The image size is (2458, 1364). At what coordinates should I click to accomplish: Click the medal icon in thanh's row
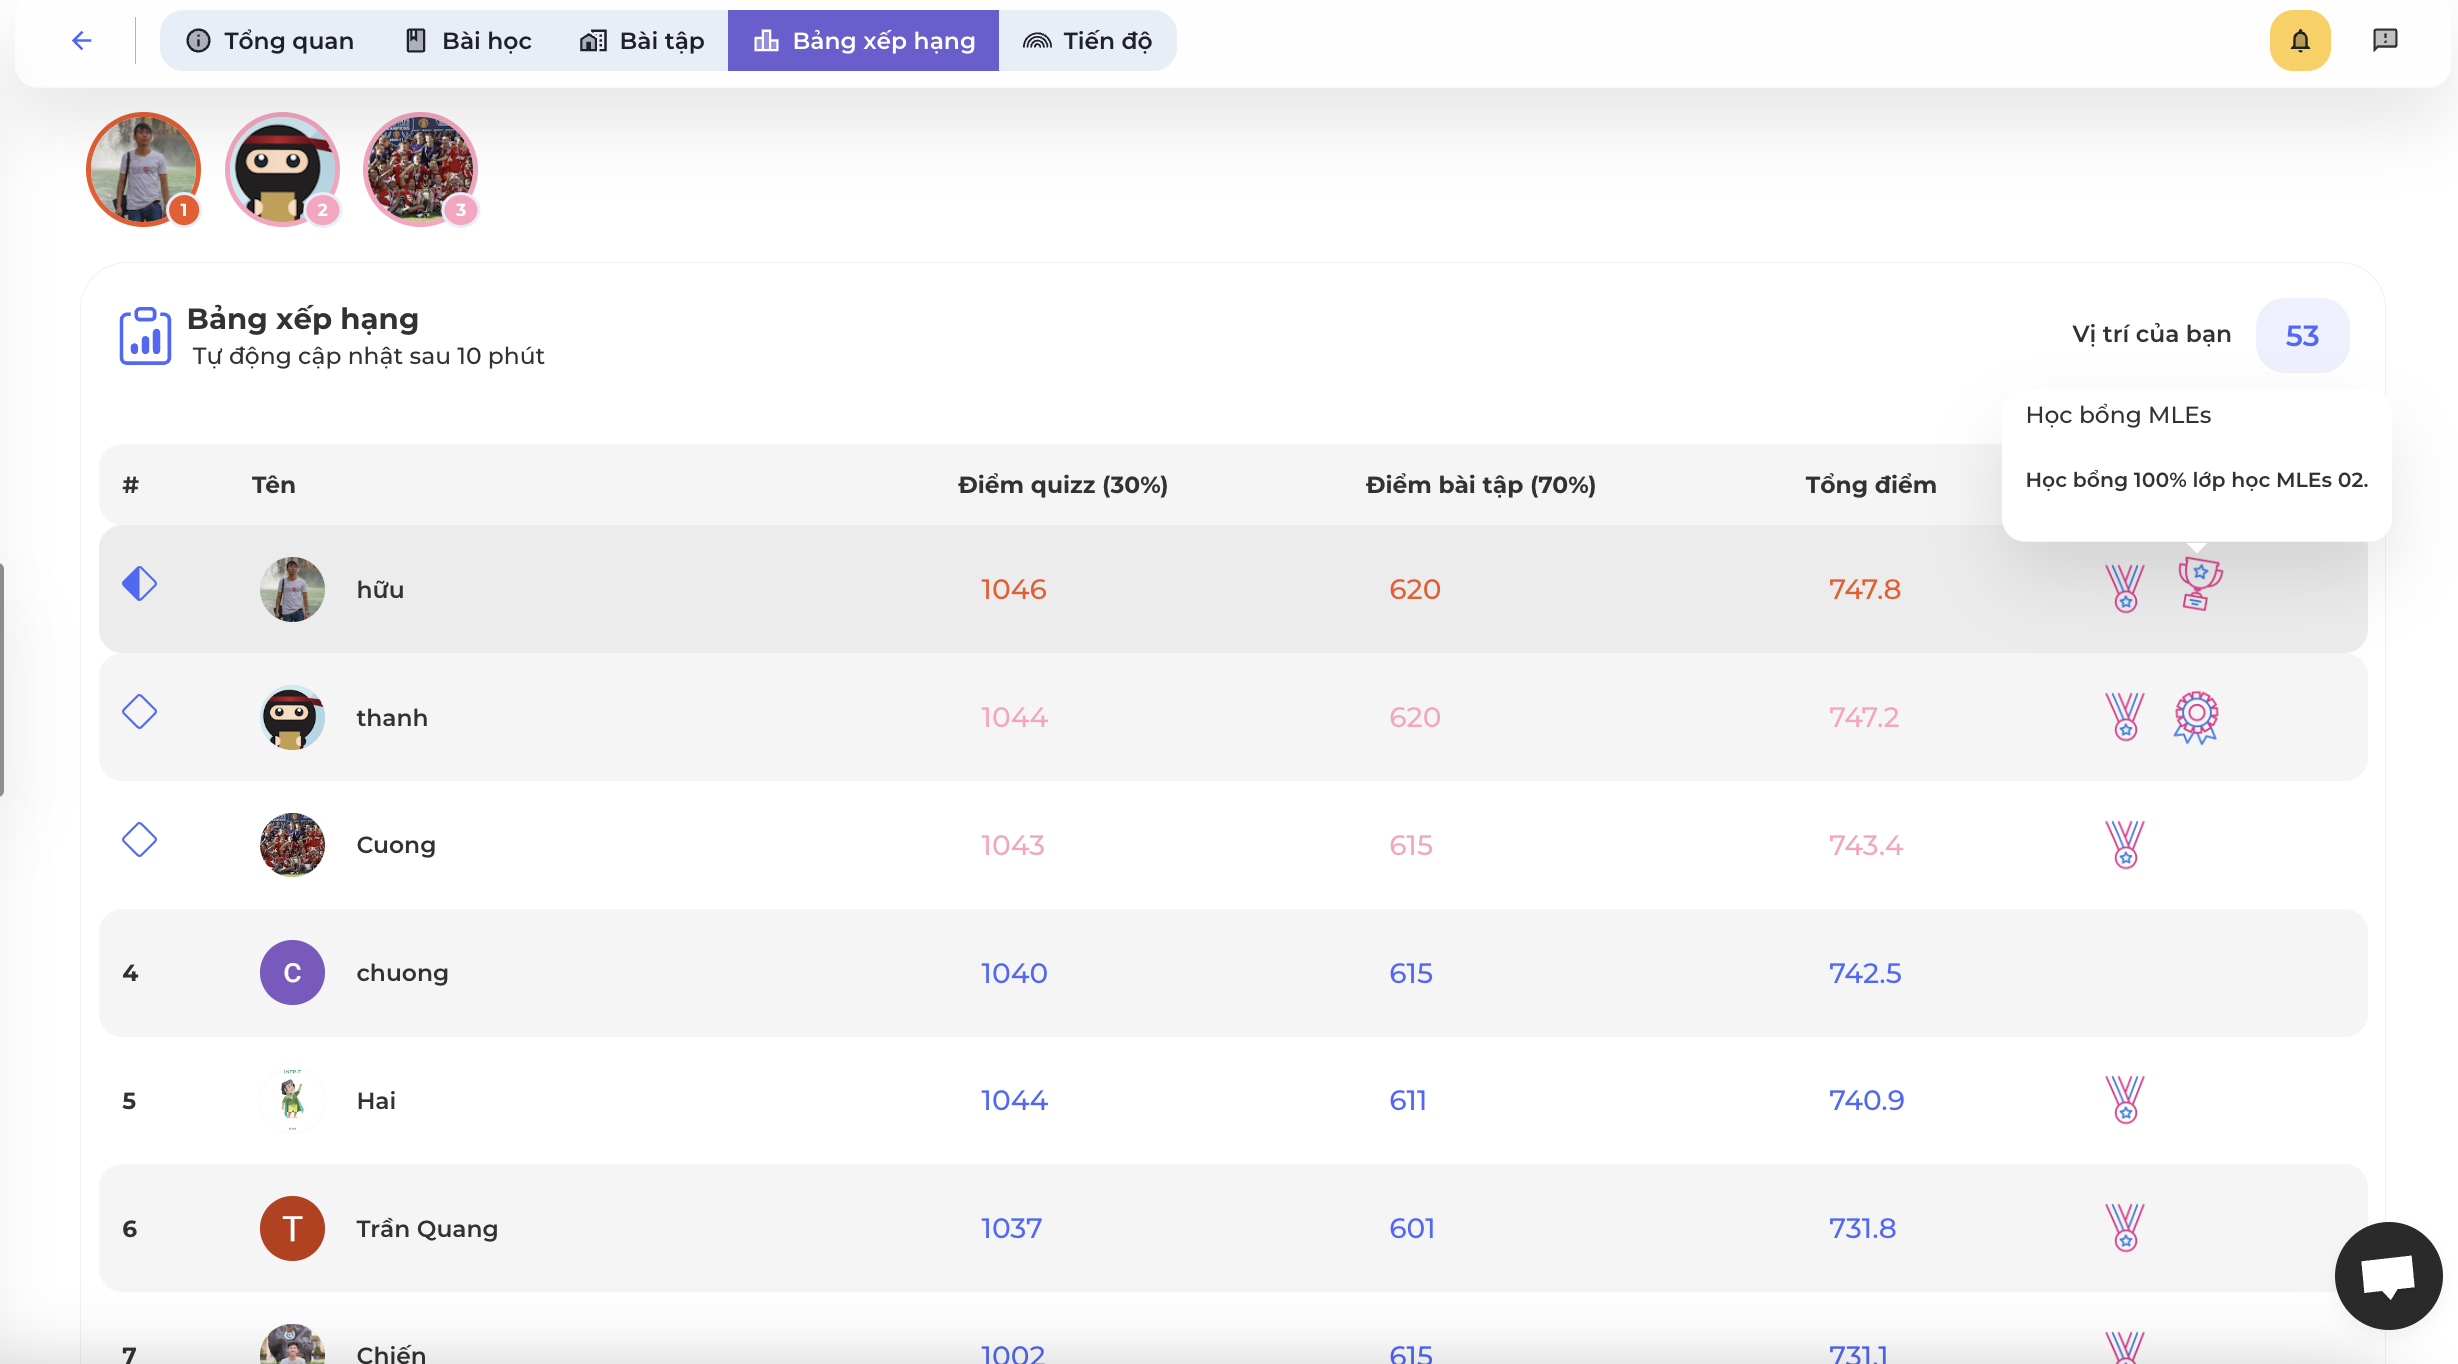pos(2125,716)
